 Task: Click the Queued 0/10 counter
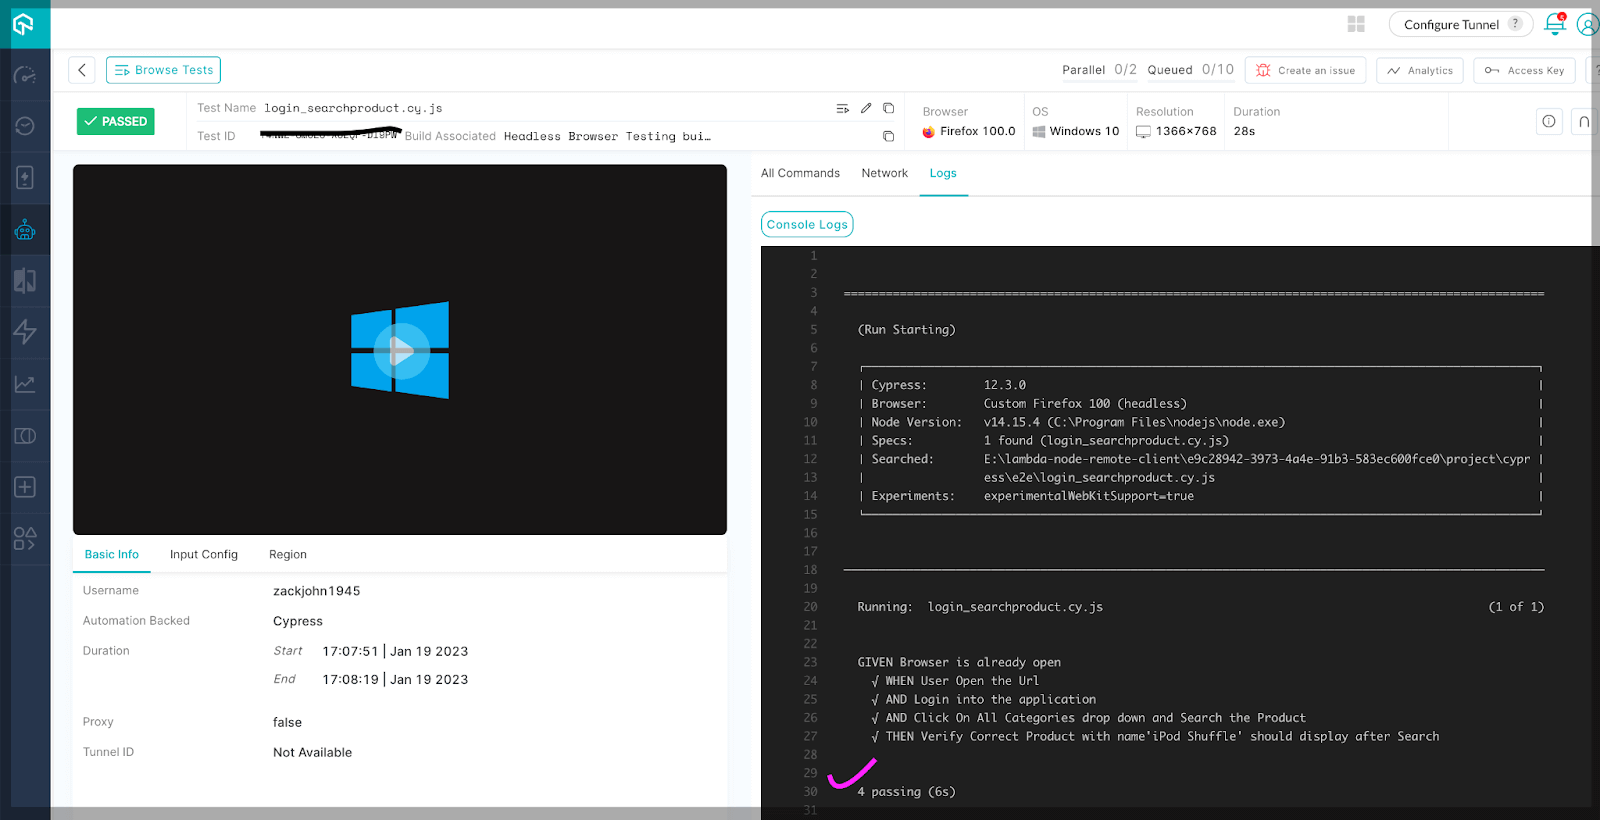(x=1190, y=70)
